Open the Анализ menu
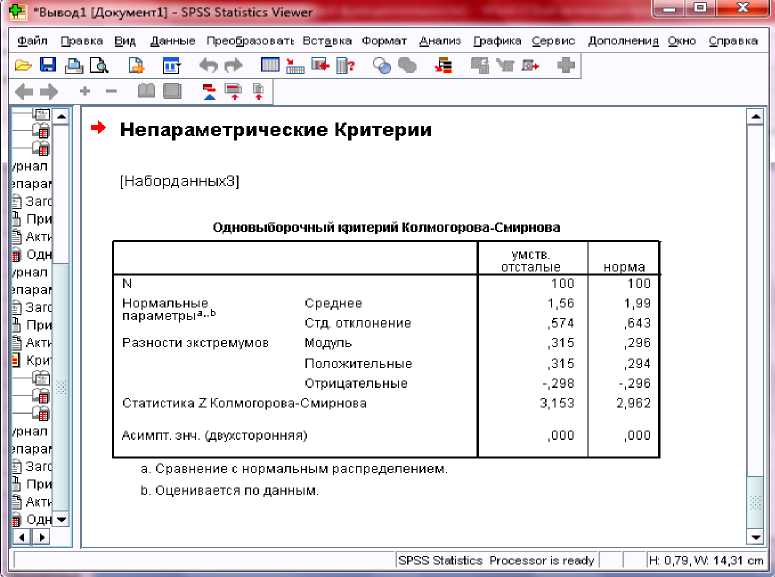 (440, 41)
